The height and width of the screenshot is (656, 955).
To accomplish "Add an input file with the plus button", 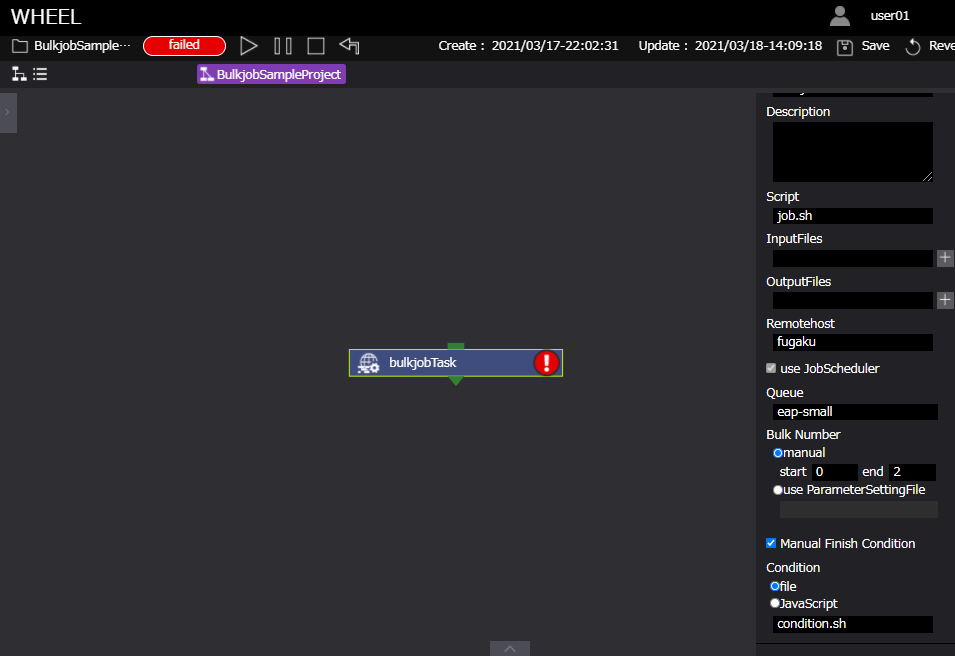I will point(945,258).
